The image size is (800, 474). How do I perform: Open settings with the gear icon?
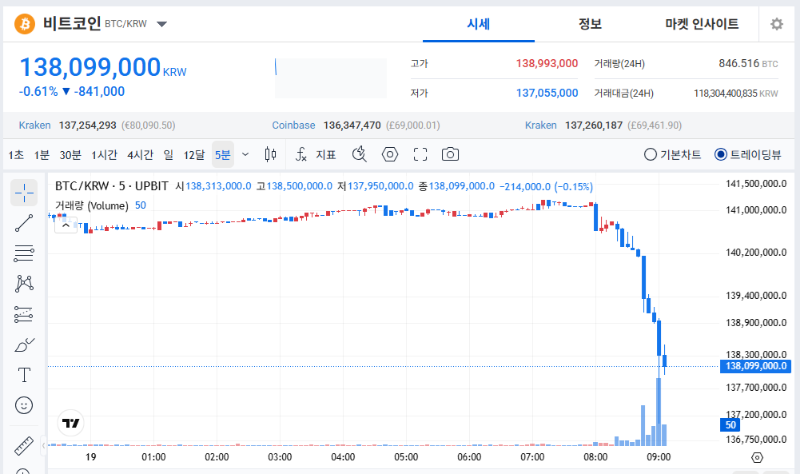coord(776,24)
